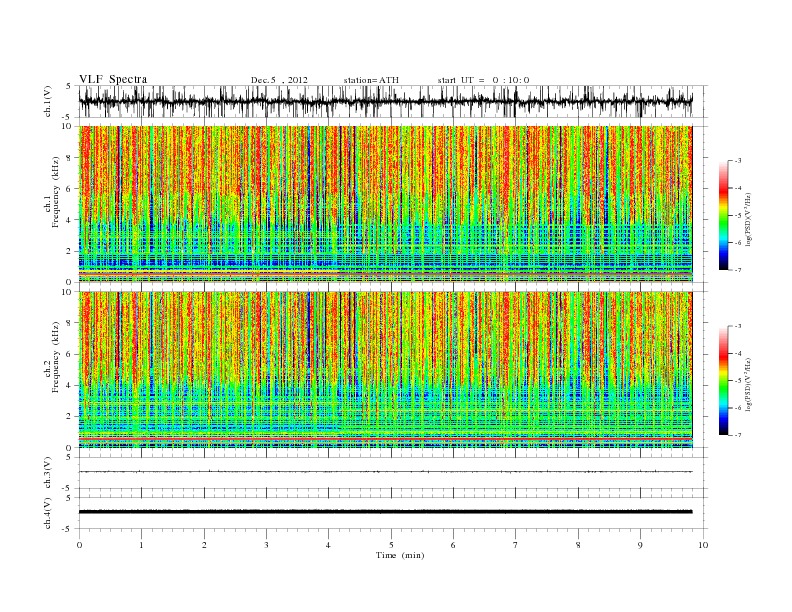Select the 'Dec.5 , 2012' date text
Viewport: 792px width, 612px height.
tap(279, 80)
